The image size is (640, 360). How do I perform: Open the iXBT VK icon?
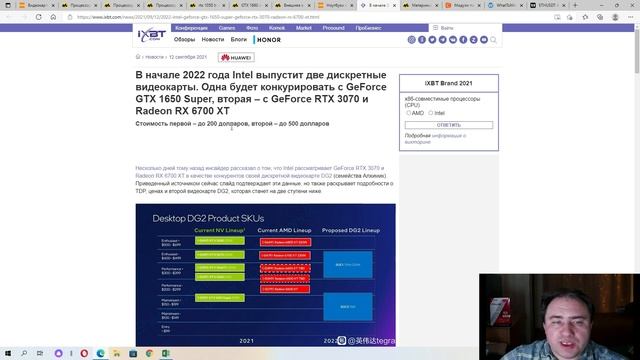[x=453, y=40]
